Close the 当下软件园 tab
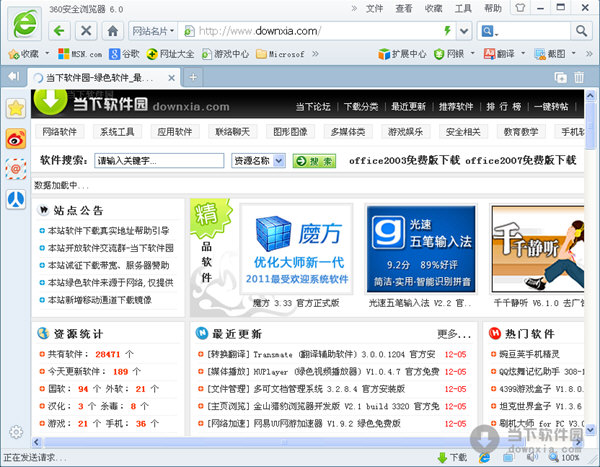This screenshot has height=467, width=600. 172,78
